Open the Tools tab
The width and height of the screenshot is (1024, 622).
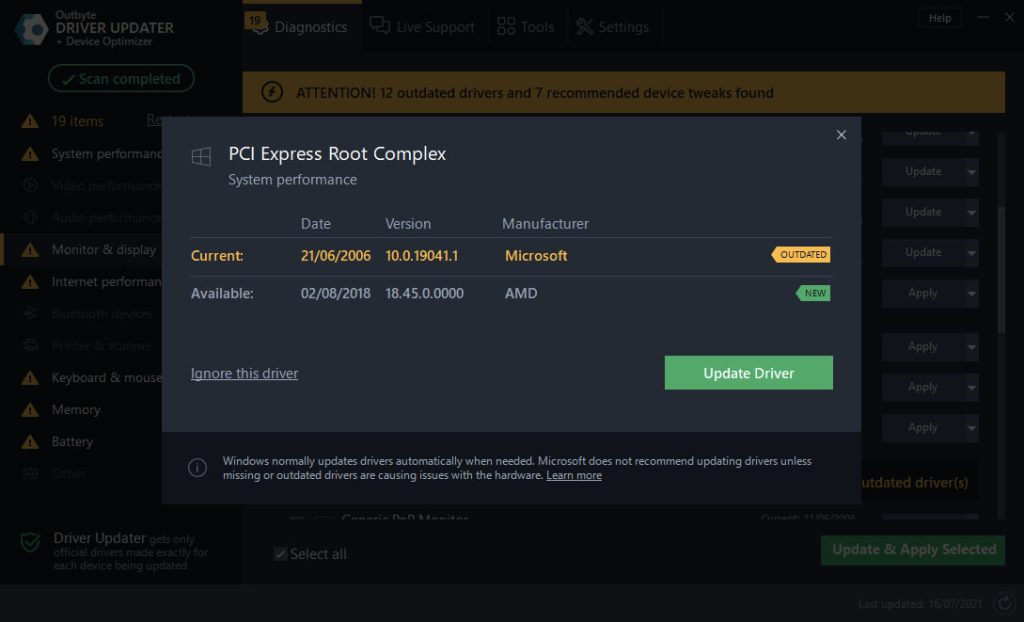[526, 27]
